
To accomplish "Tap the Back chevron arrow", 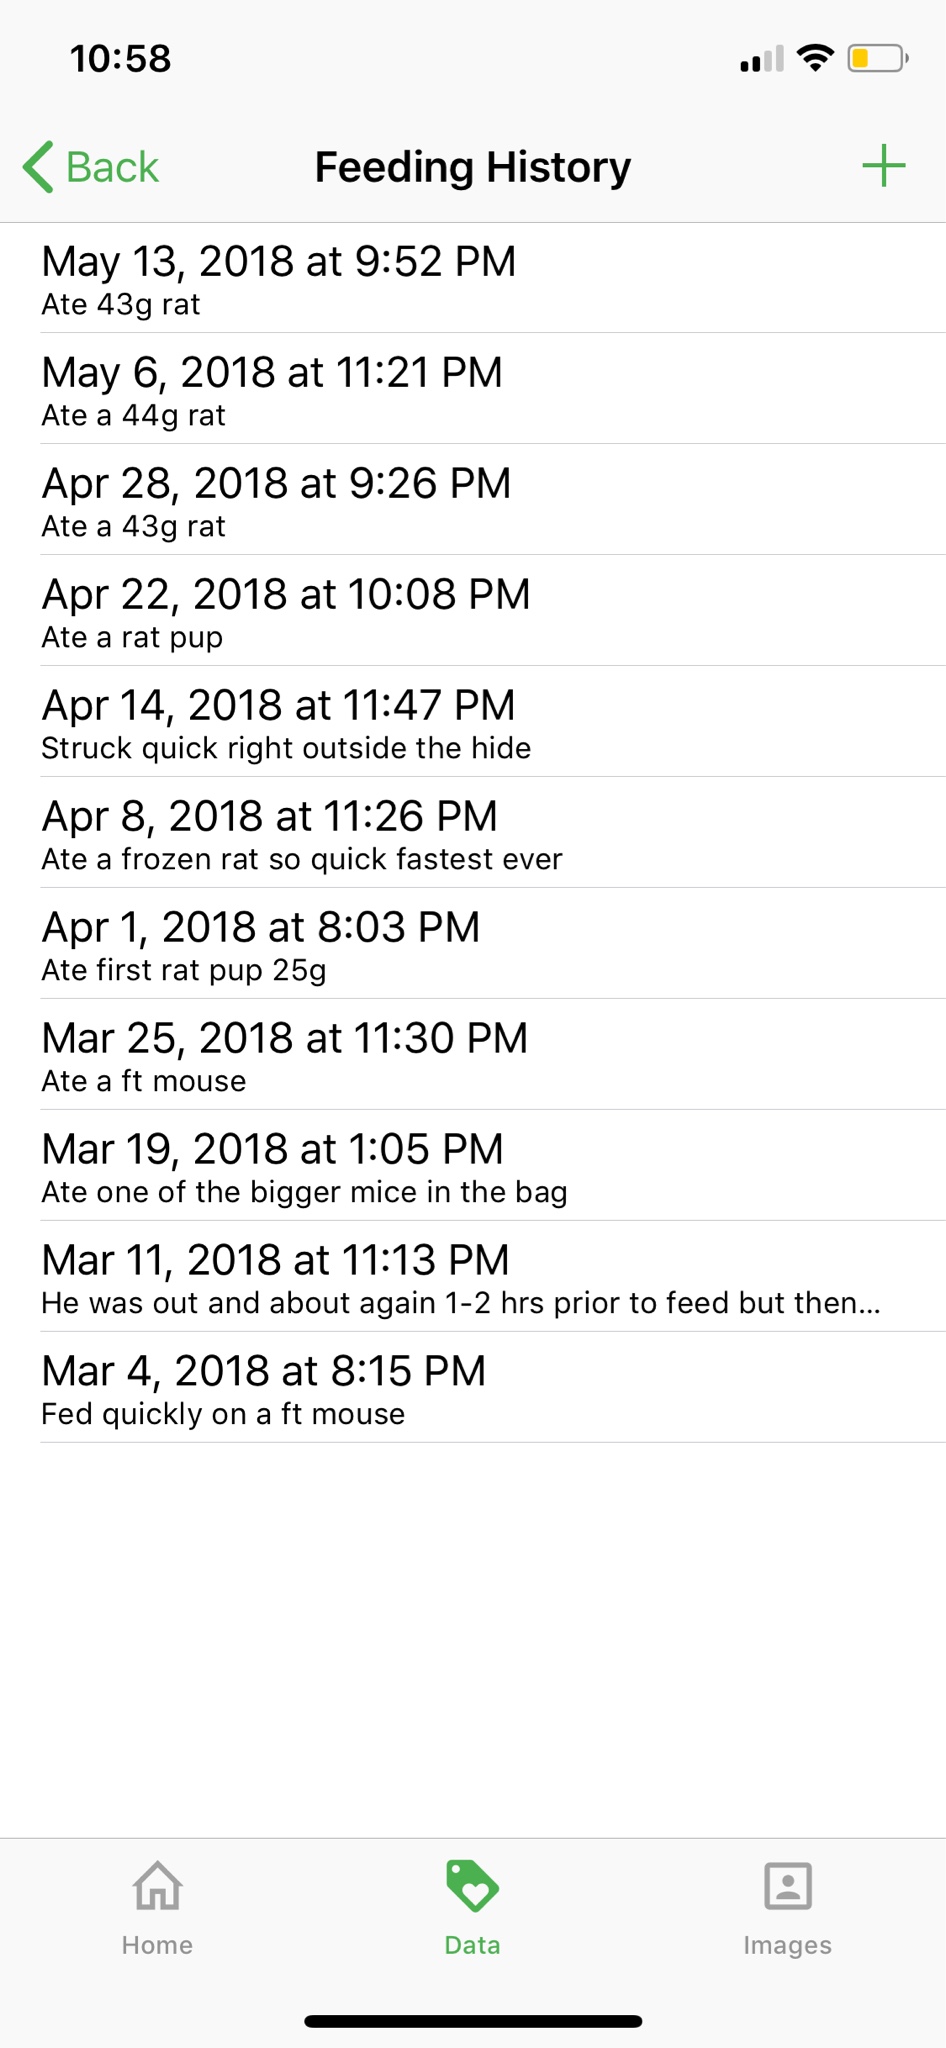I will [39, 166].
